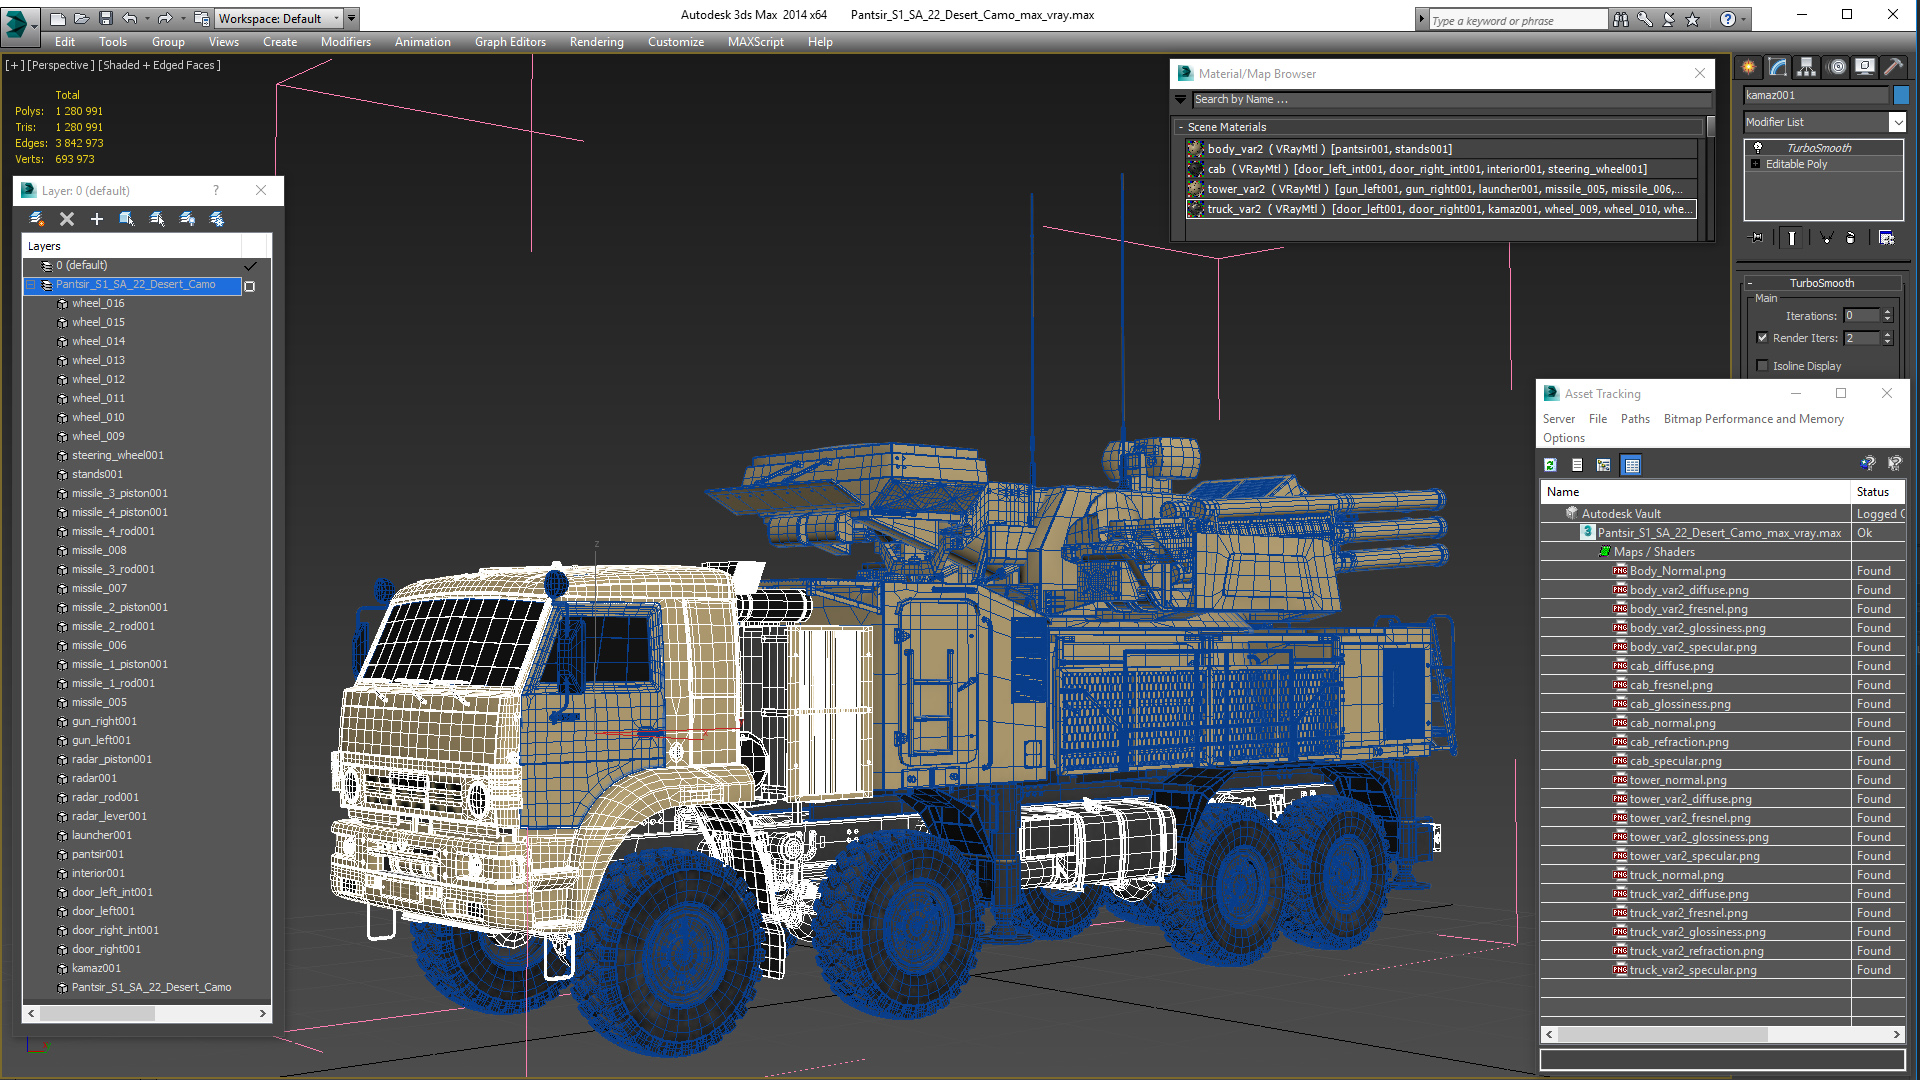Collapse the TurboSmooth rollout
This screenshot has height=1080, width=1920.
1750,283
